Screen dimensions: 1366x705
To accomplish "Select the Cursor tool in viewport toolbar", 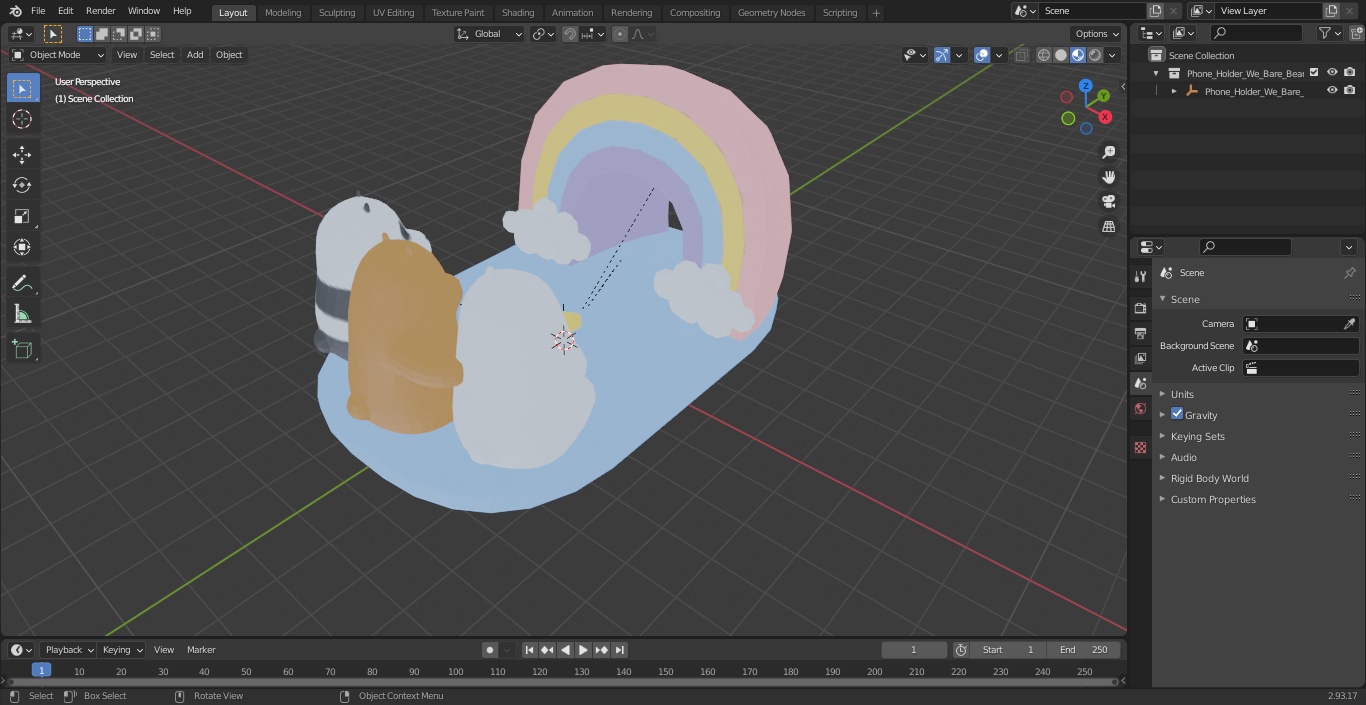I will coord(22,119).
